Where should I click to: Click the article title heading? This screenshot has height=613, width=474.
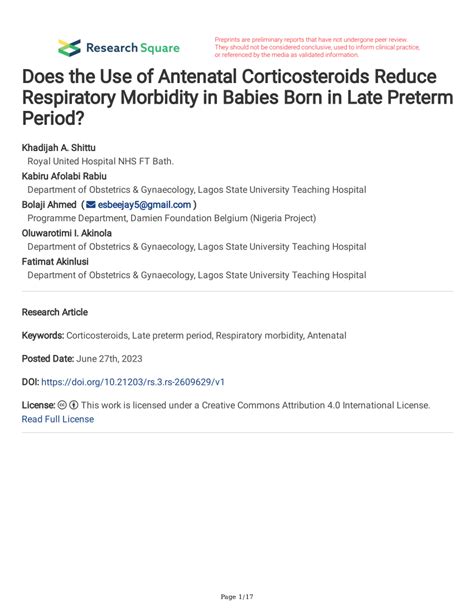pyautogui.click(x=237, y=97)
